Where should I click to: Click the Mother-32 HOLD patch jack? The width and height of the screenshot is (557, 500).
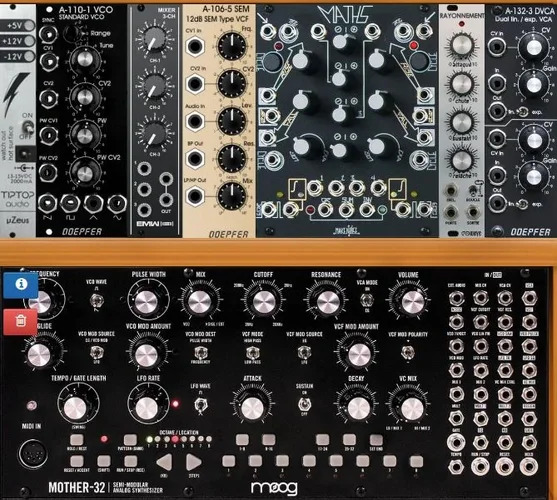(x=529, y=466)
